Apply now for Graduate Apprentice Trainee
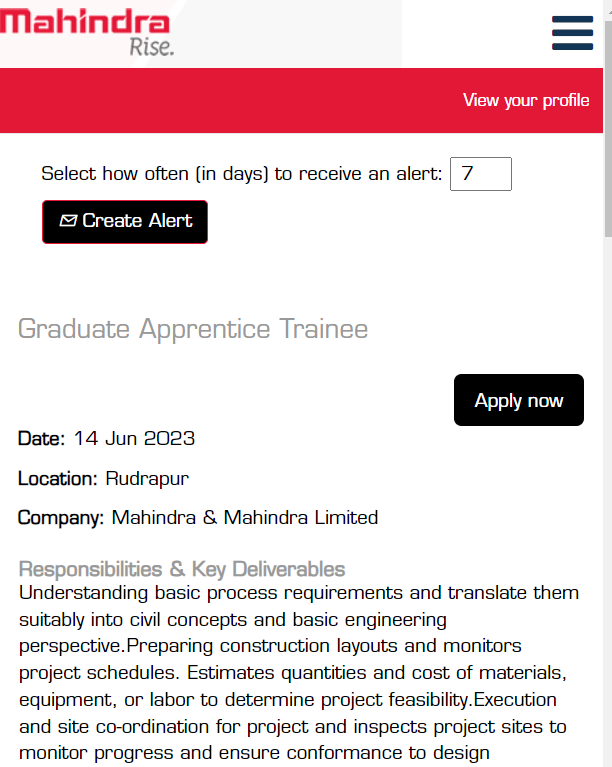This screenshot has height=767, width=612. pos(519,400)
